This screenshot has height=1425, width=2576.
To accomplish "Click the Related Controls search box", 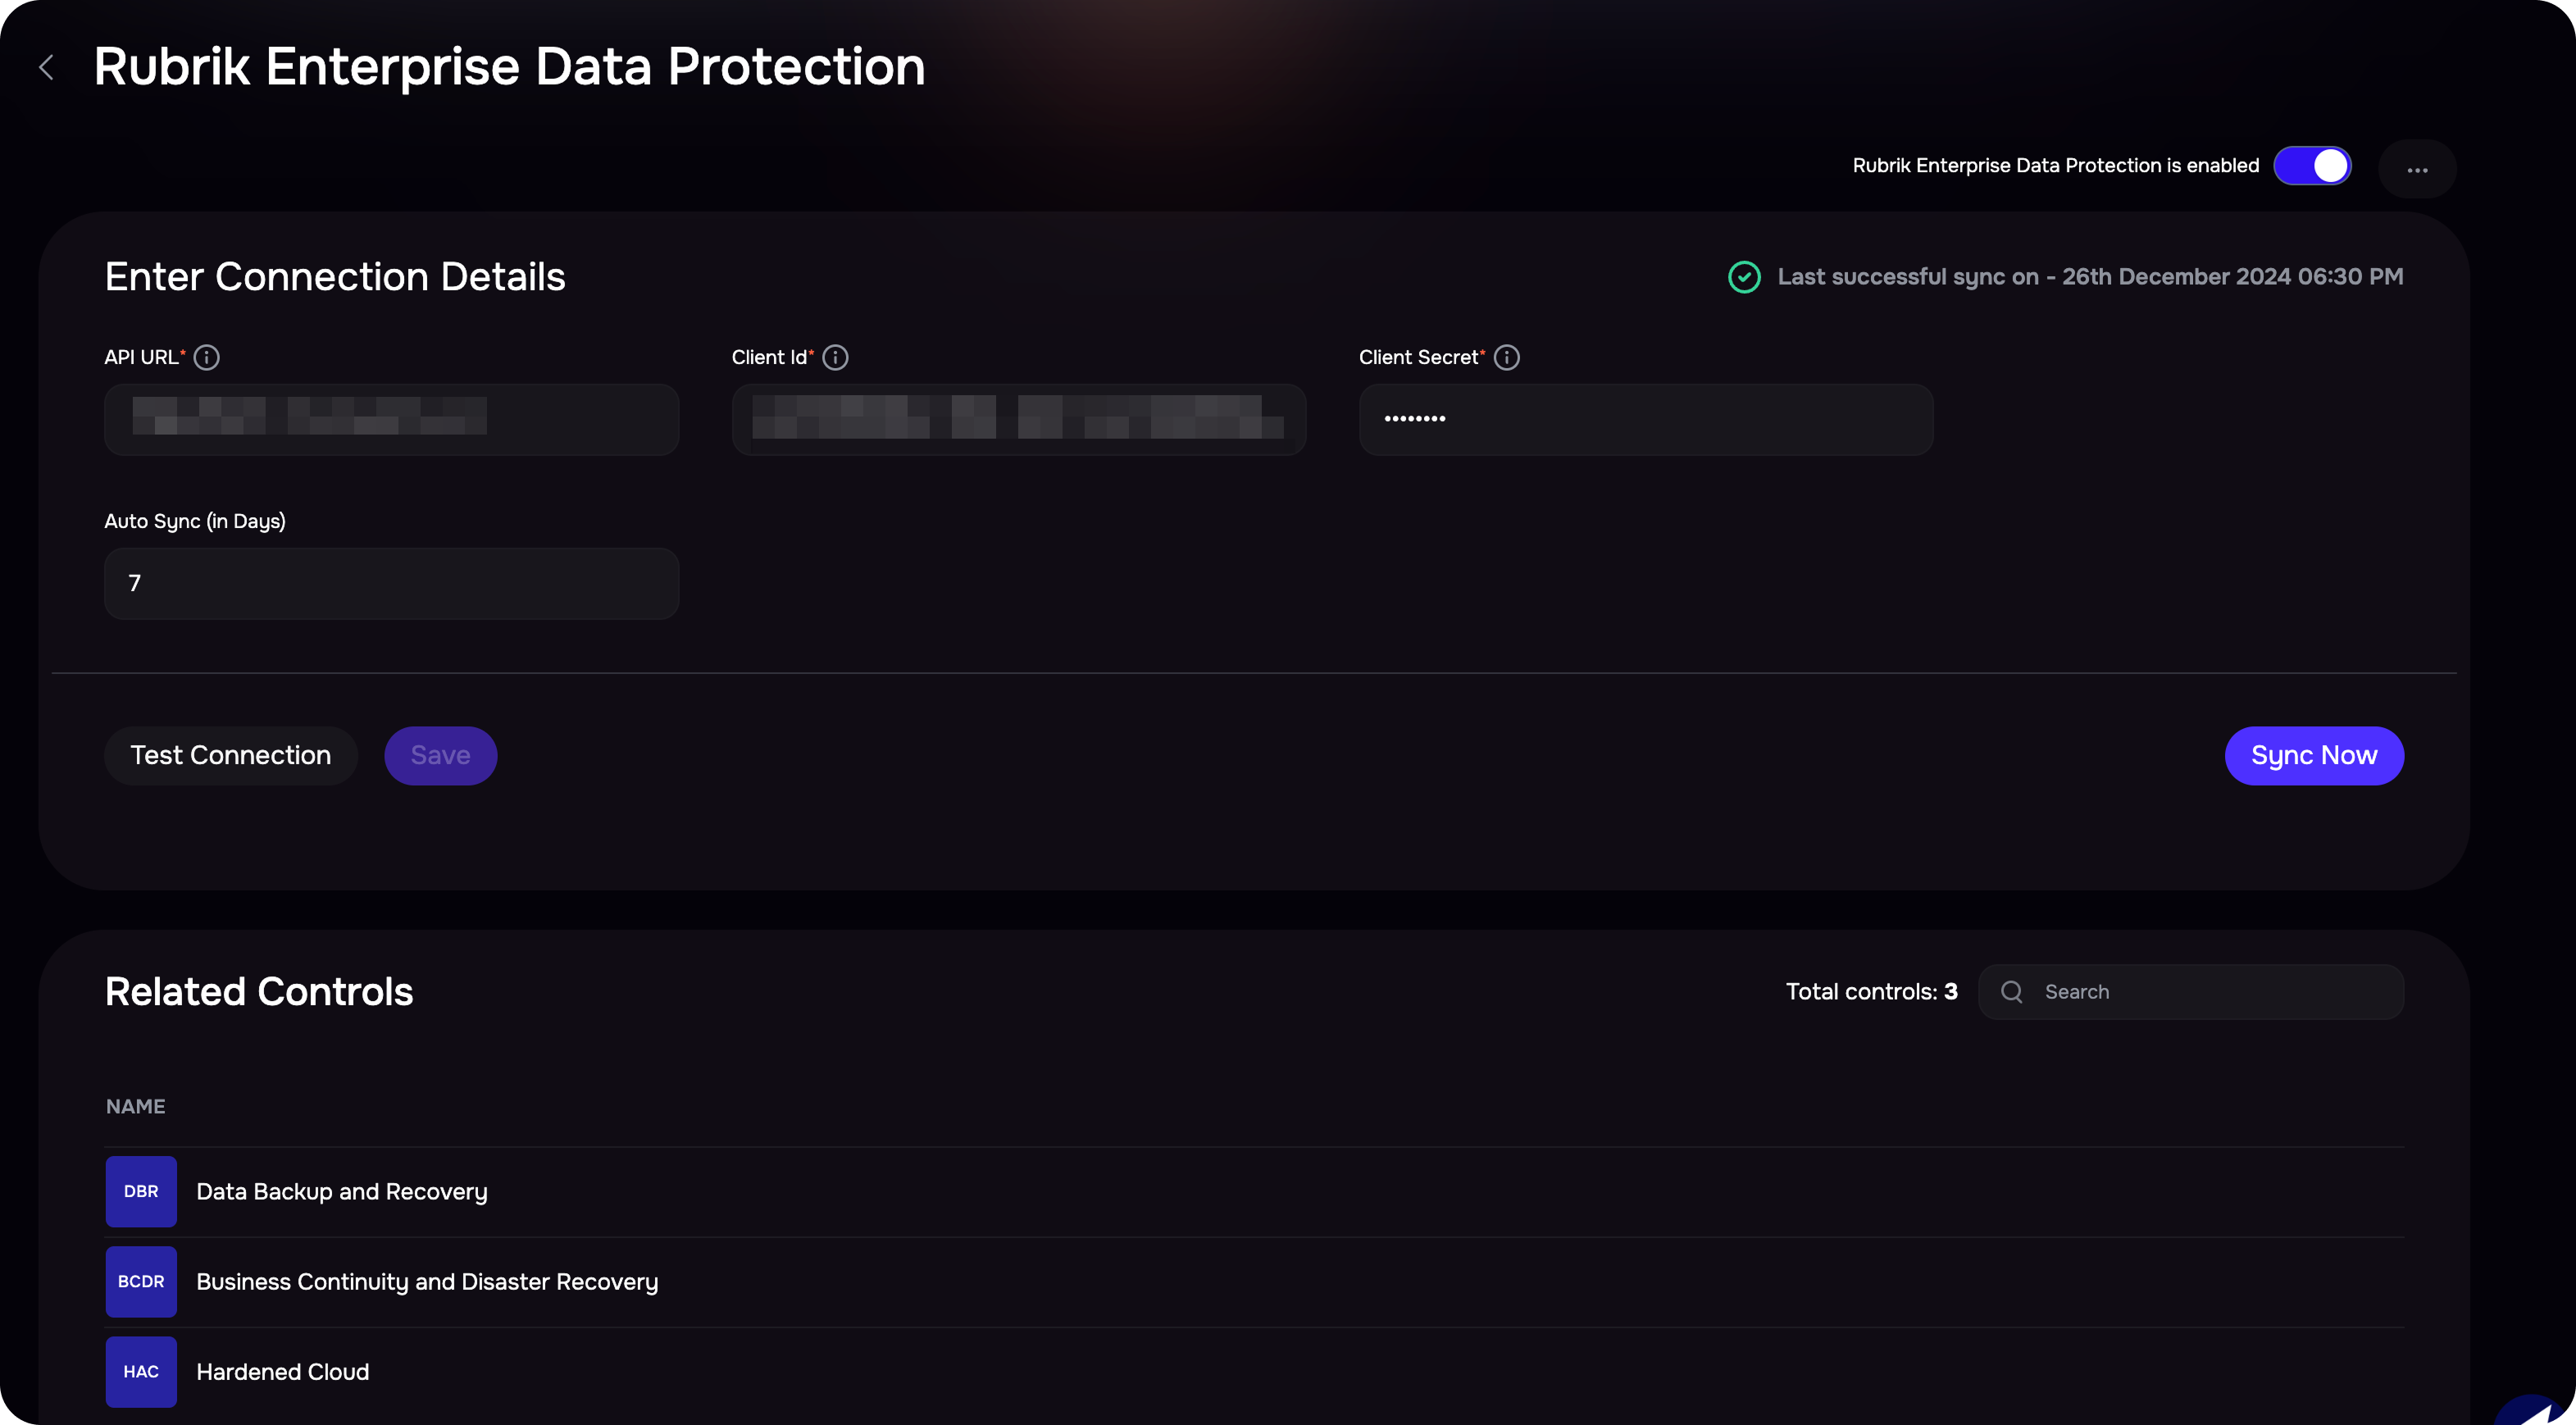I will (2191, 992).
